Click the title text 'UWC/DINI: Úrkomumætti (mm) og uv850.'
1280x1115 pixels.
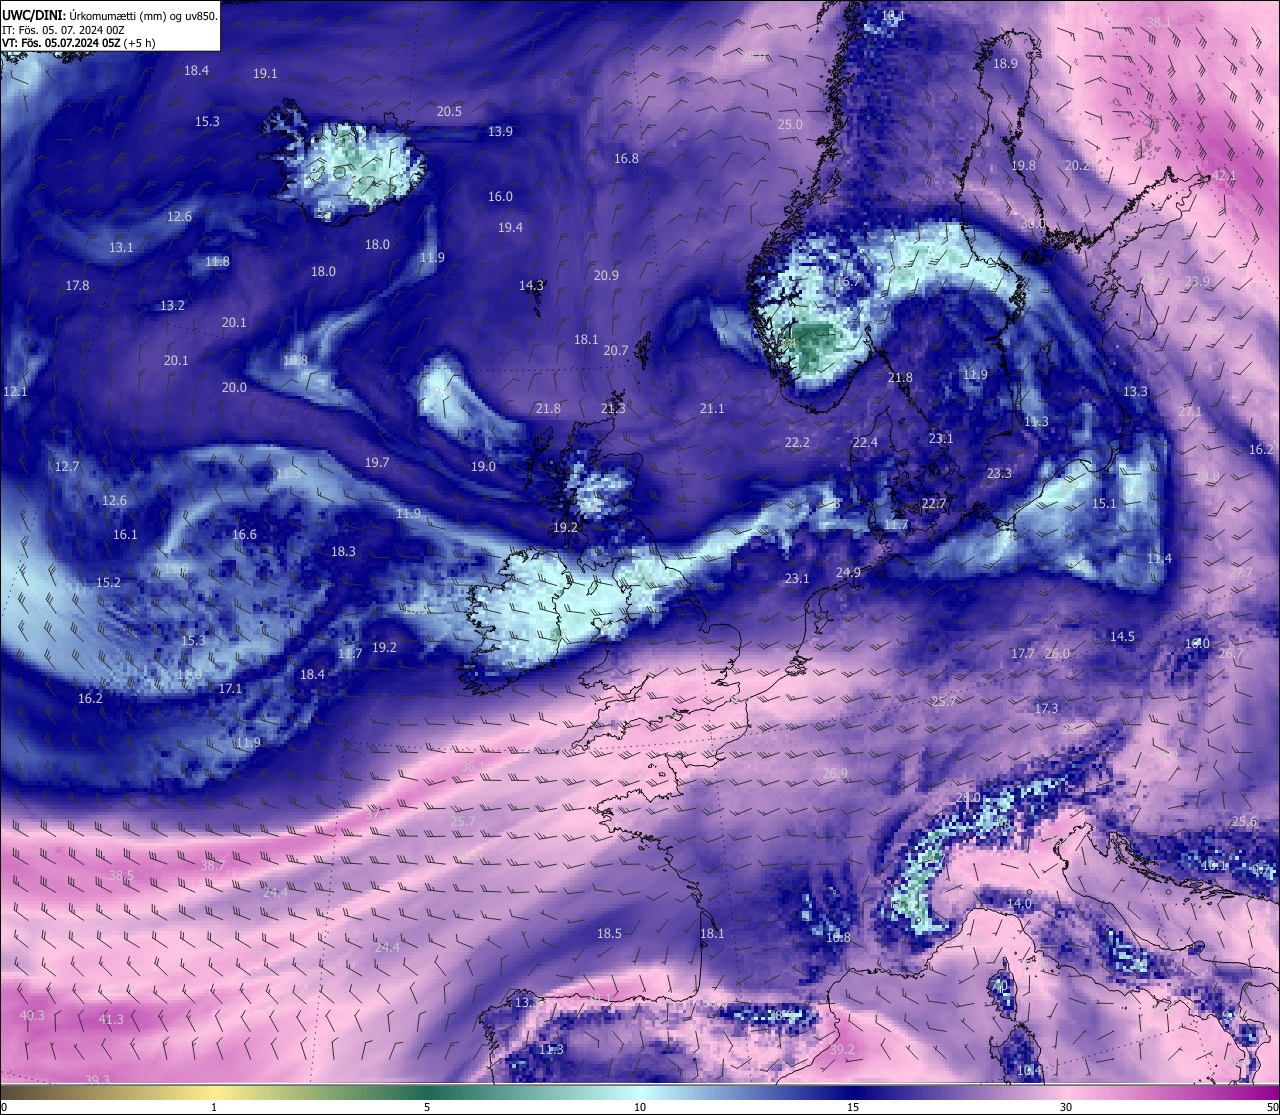click(110, 16)
